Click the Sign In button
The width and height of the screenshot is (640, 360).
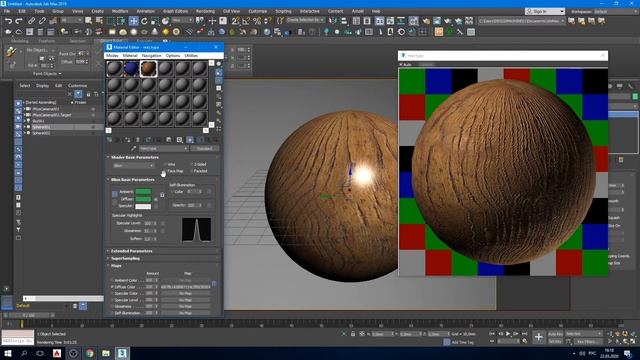(x=545, y=11)
